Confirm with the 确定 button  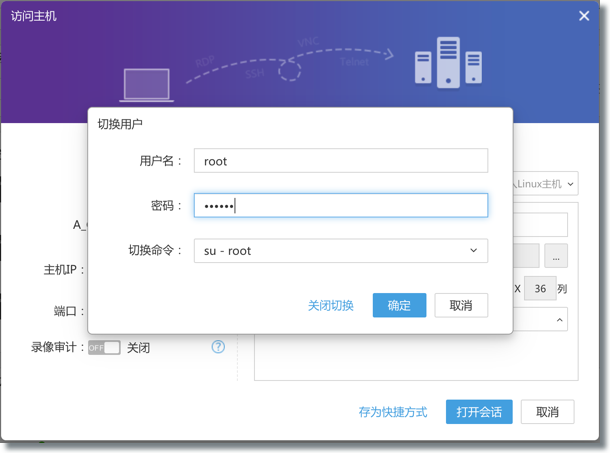[399, 305]
